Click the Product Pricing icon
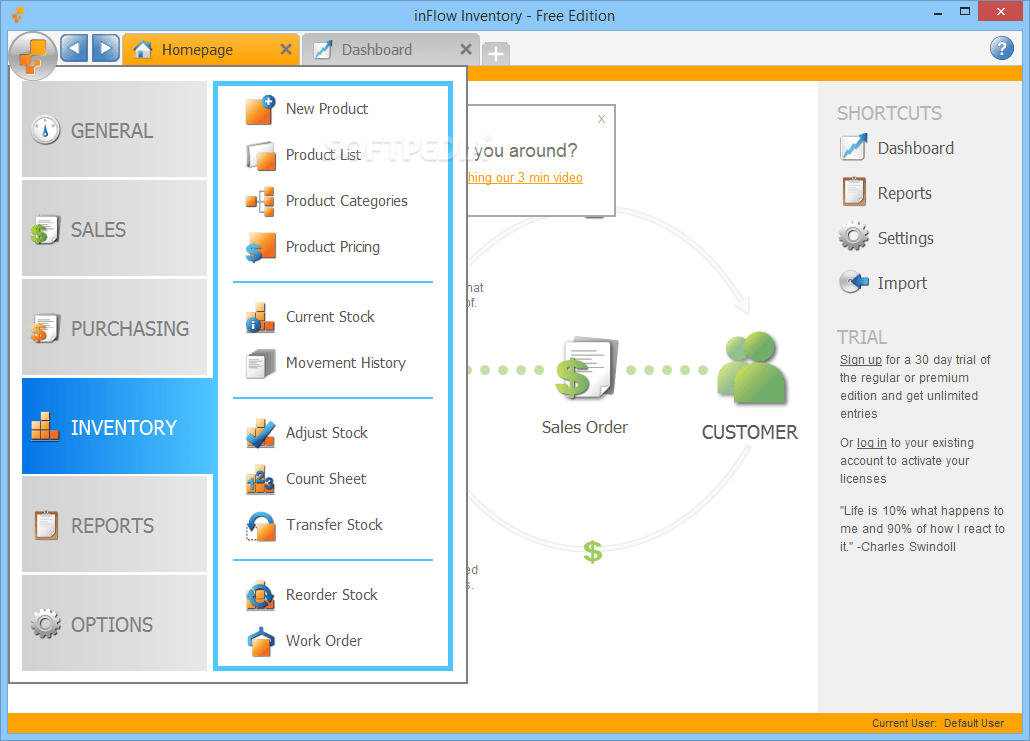This screenshot has height=741, width=1030. (x=260, y=248)
